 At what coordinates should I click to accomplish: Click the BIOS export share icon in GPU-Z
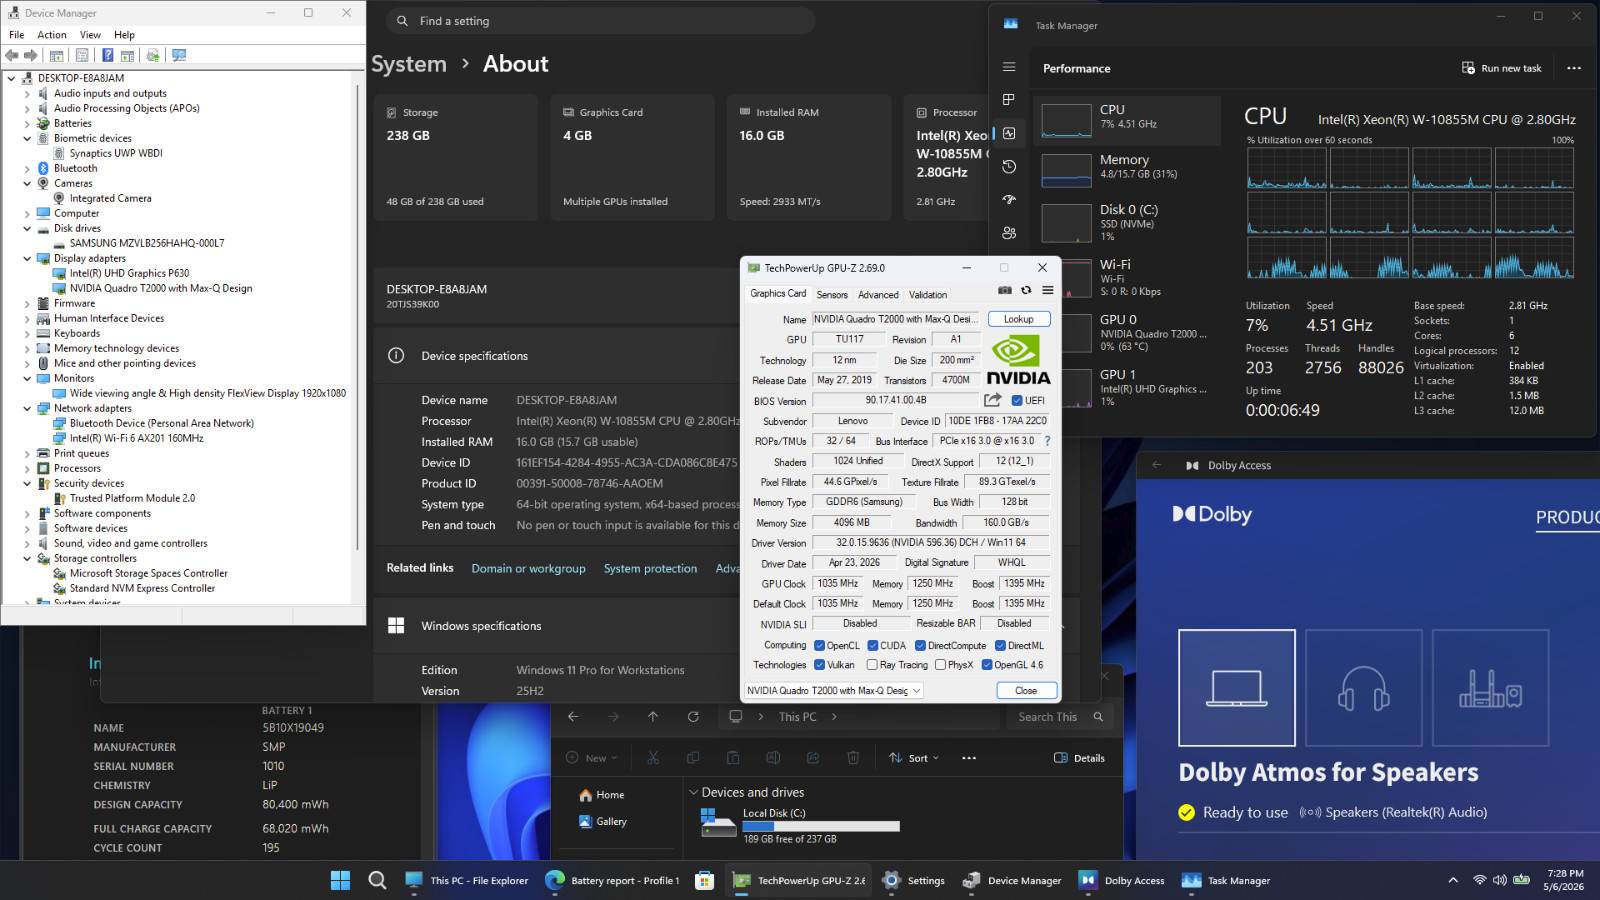click(992, 400)
